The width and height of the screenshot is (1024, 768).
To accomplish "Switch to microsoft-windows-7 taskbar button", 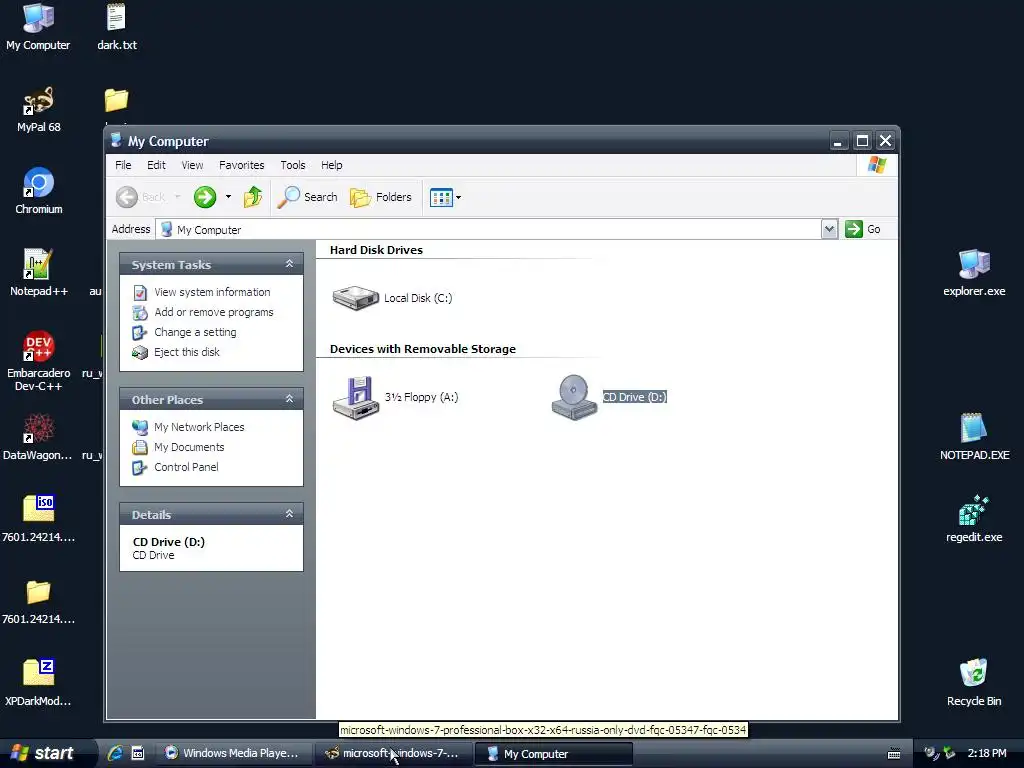I will 394,754.
